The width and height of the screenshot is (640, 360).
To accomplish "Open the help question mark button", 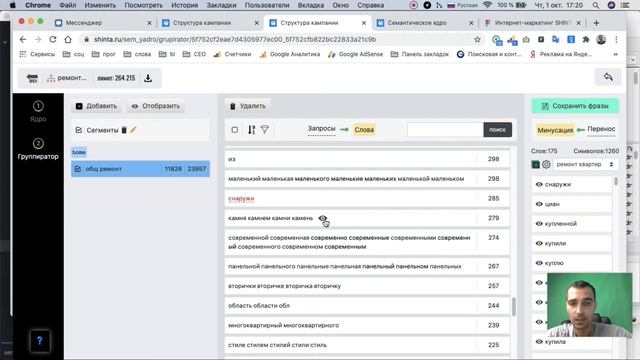I will point(40,341).
